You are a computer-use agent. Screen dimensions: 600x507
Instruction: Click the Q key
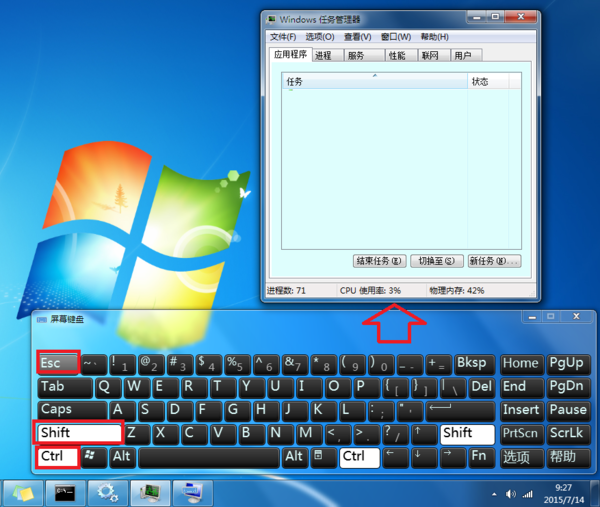pyautogui.click(x=108, y=387)
